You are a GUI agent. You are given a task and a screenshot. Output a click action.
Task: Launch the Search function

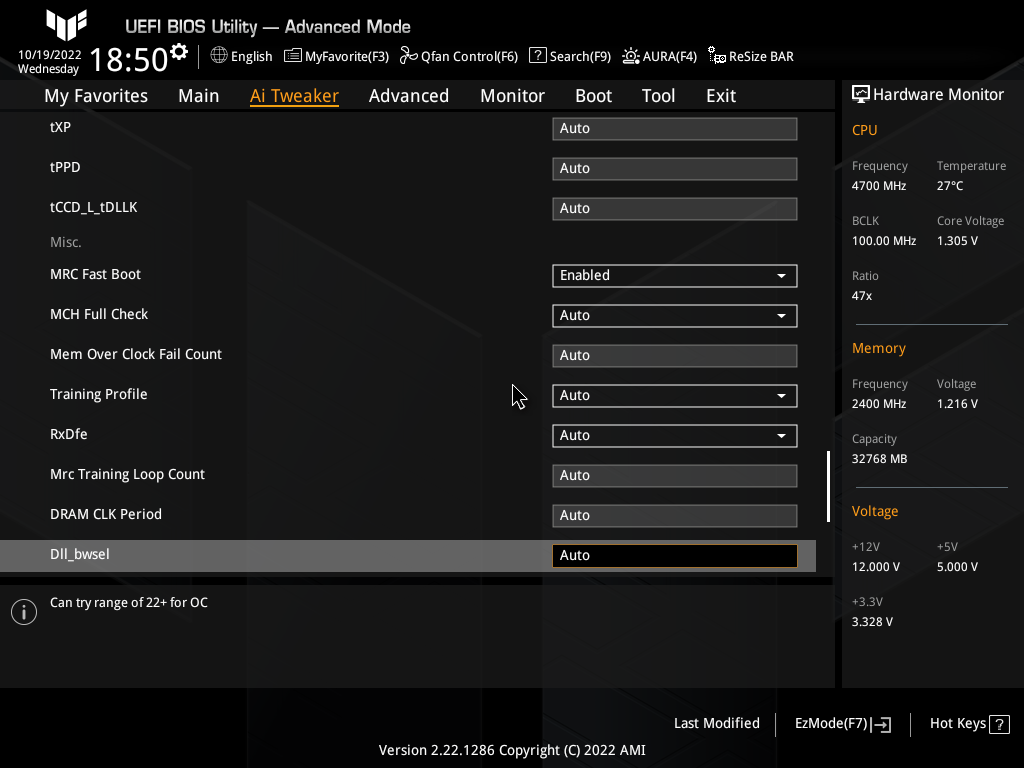tap(570, 56)
